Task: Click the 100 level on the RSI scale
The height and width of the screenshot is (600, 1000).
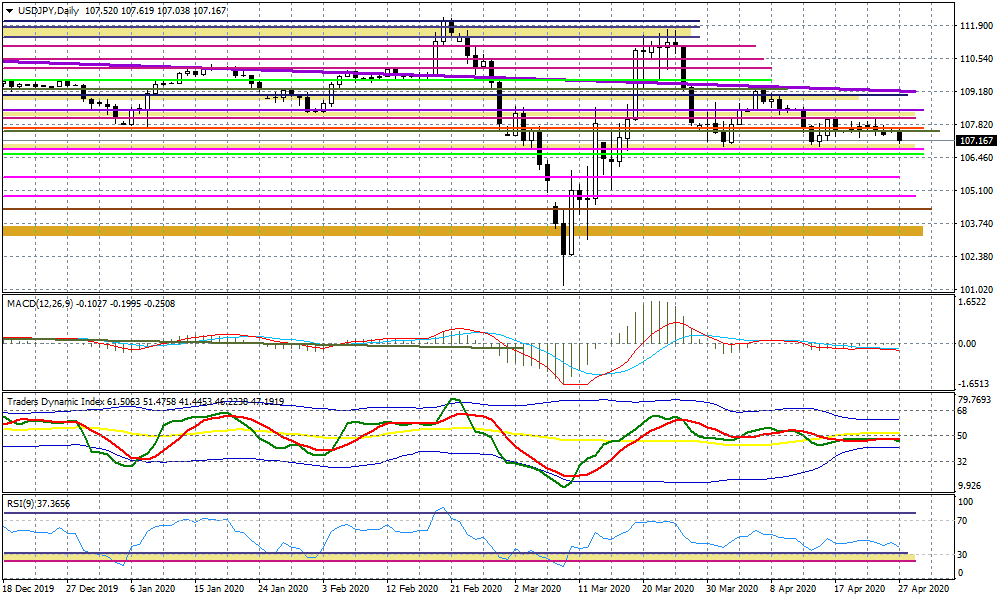Action: pos(966,502)
